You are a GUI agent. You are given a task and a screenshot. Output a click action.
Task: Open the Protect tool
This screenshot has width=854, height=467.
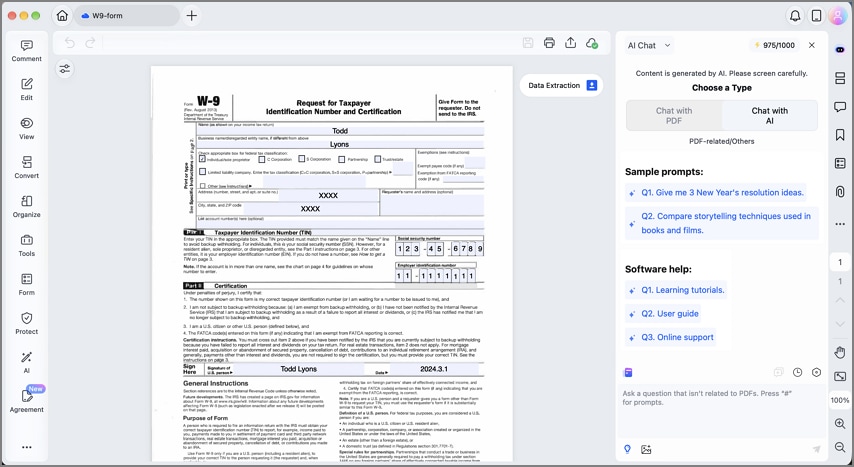click(26, 324)
